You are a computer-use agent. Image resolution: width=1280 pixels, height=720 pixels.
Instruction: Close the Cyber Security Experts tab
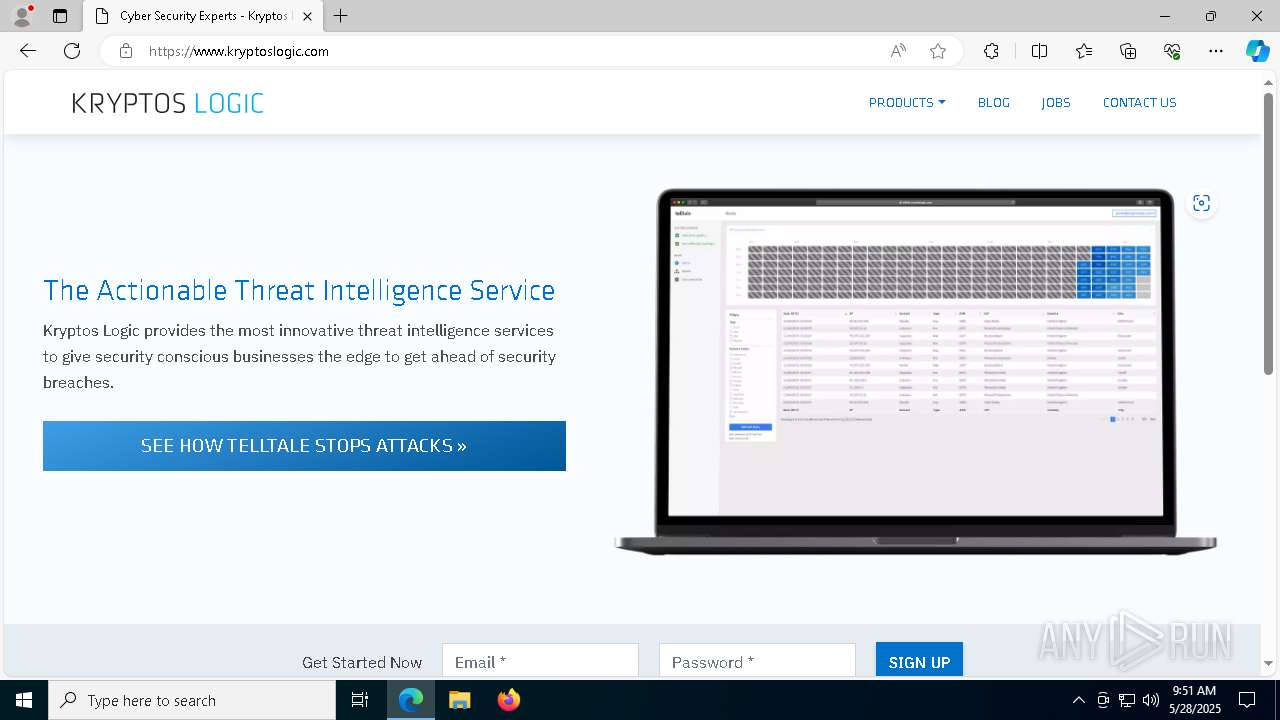pos(307,16)
